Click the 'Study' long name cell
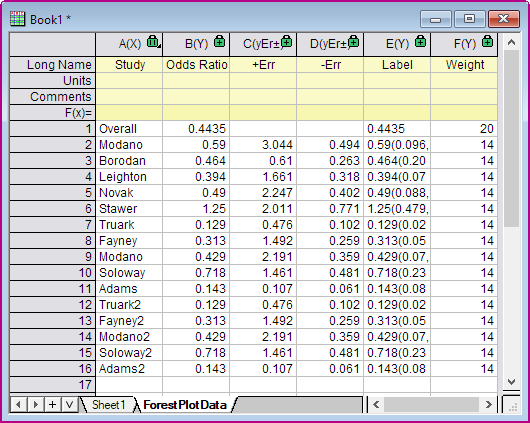This screenshot has height=423, width=530. [x=129, y=65]
